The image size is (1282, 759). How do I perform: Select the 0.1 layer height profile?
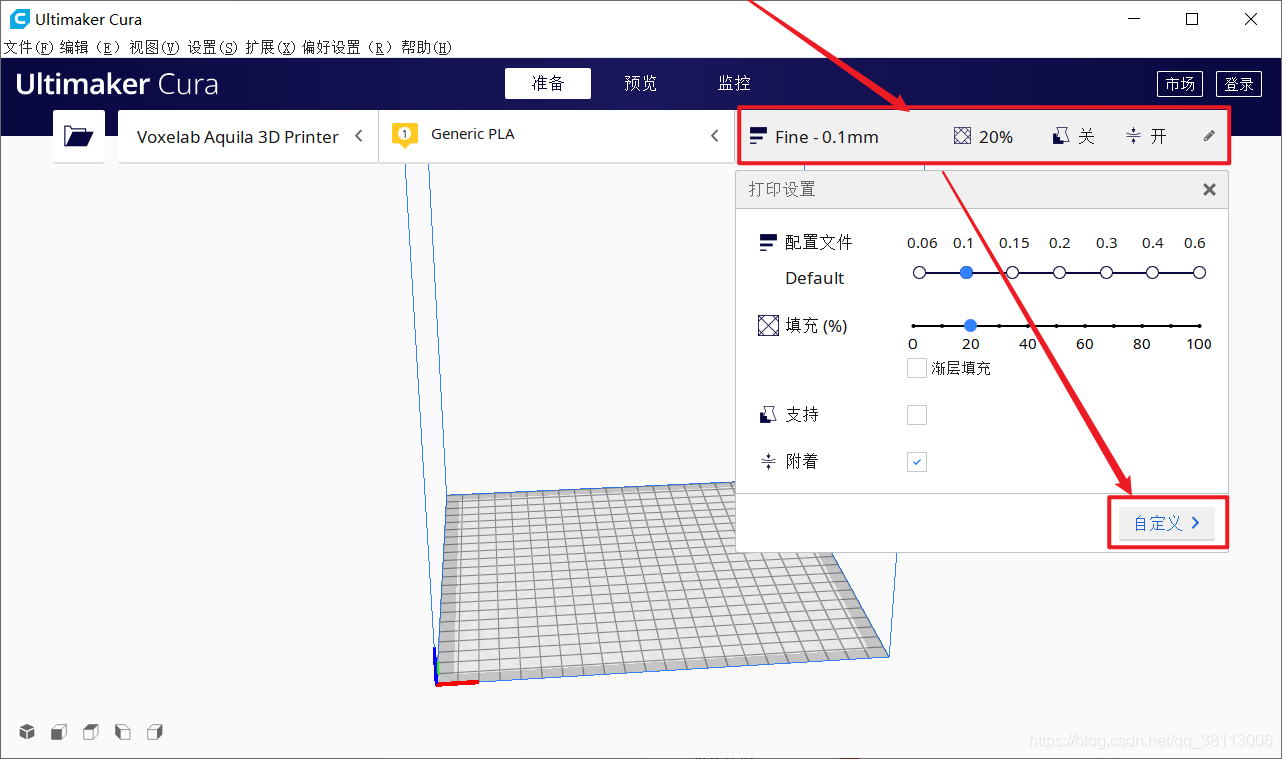966,272
